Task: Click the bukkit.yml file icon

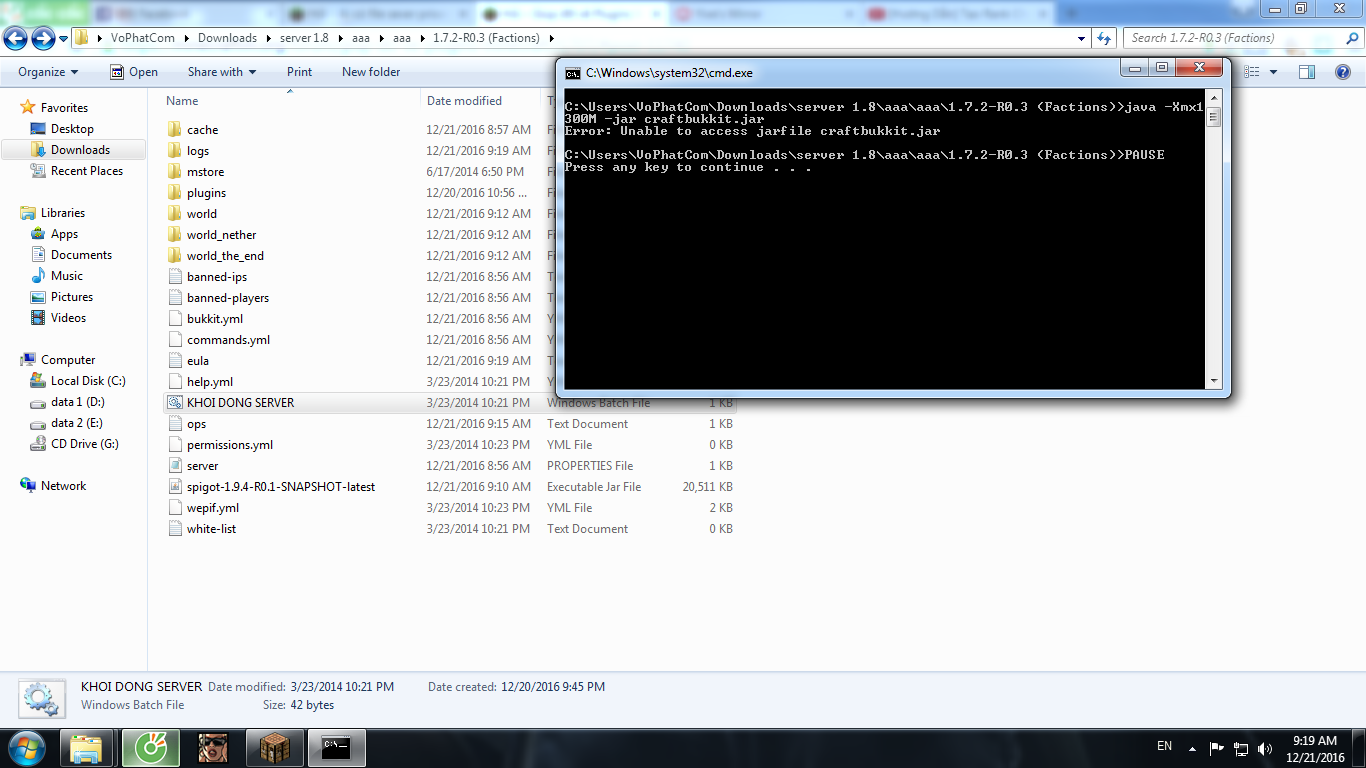Action: 174,319
